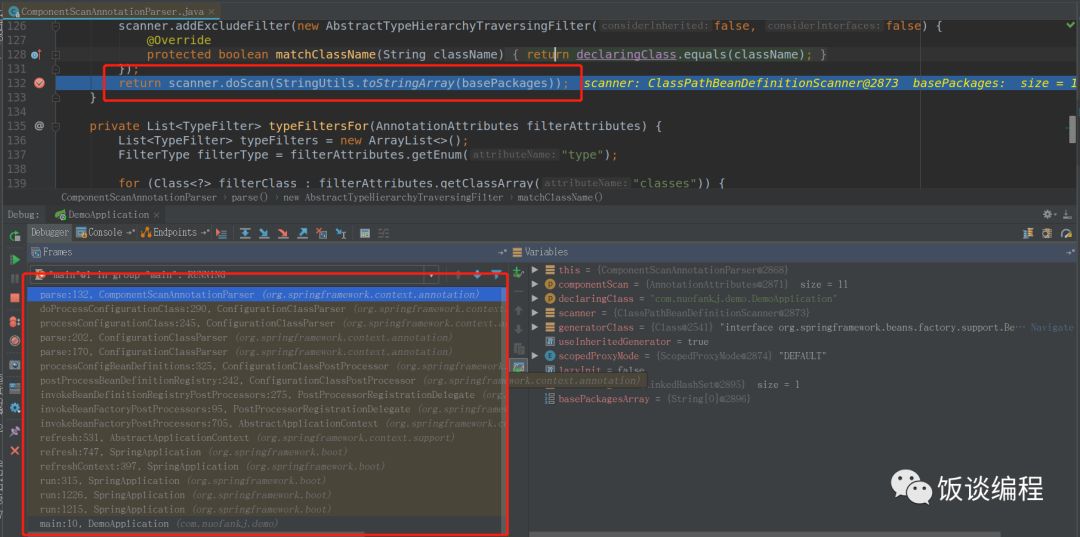
Task: Select the basePackagesArray variable row
Action: point(803,399)
